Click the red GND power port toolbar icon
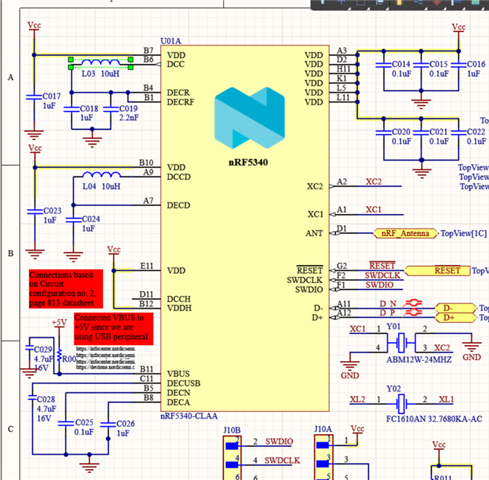This screenshot has width=489, height=480. point(437,3)
